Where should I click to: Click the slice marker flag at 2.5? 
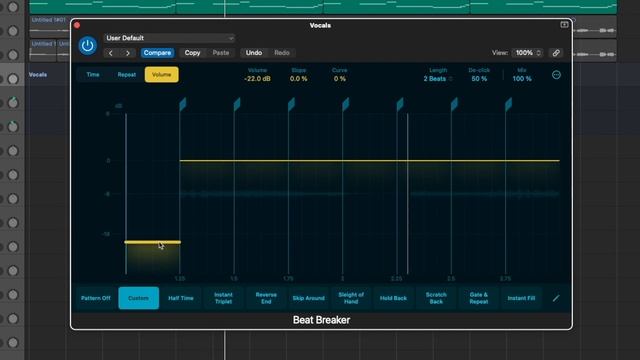coord(454,104)
